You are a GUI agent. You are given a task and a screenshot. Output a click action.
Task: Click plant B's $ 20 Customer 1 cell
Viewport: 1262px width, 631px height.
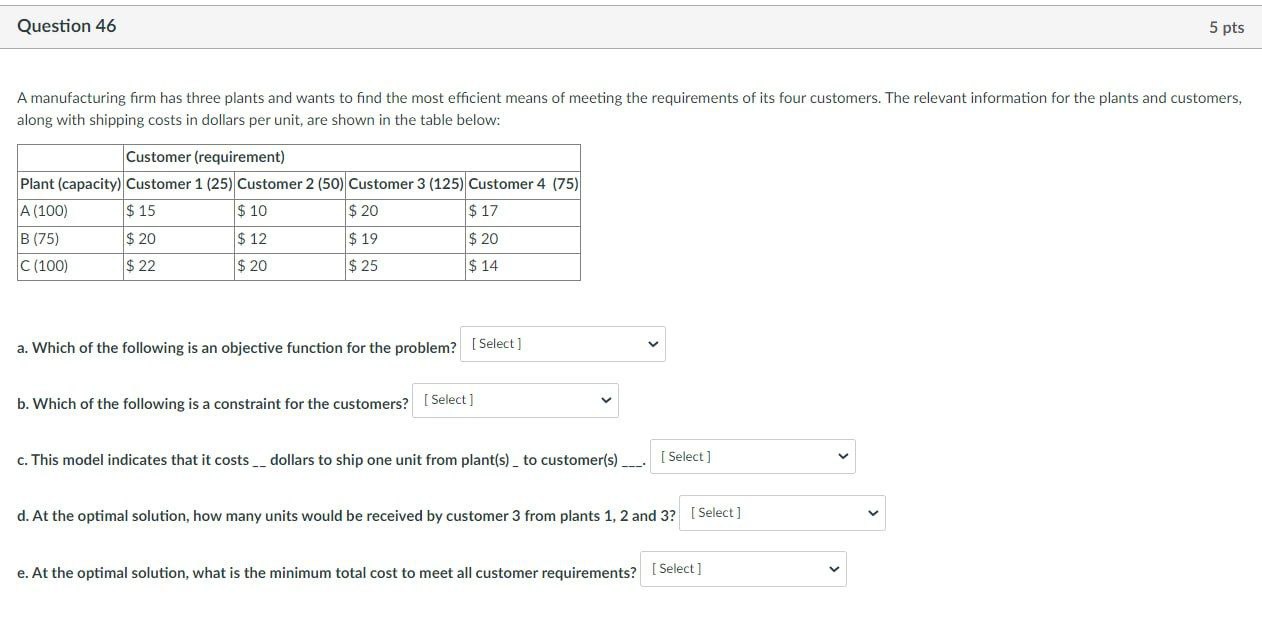coord(179,240)
